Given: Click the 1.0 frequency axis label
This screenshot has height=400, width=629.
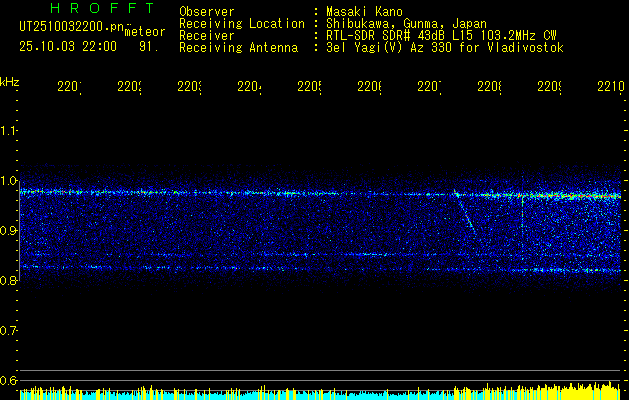Looking at the screenshot, I should pos(8,181).
